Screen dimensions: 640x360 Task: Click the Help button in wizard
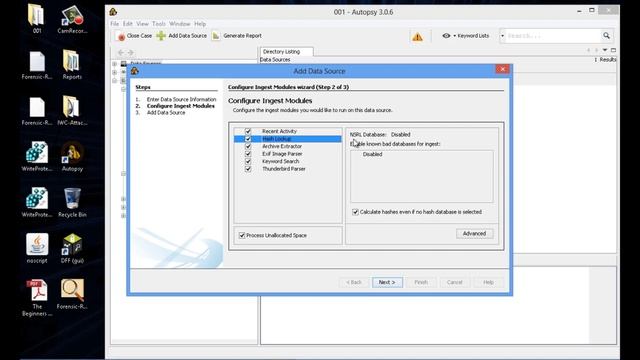point(488,282)
